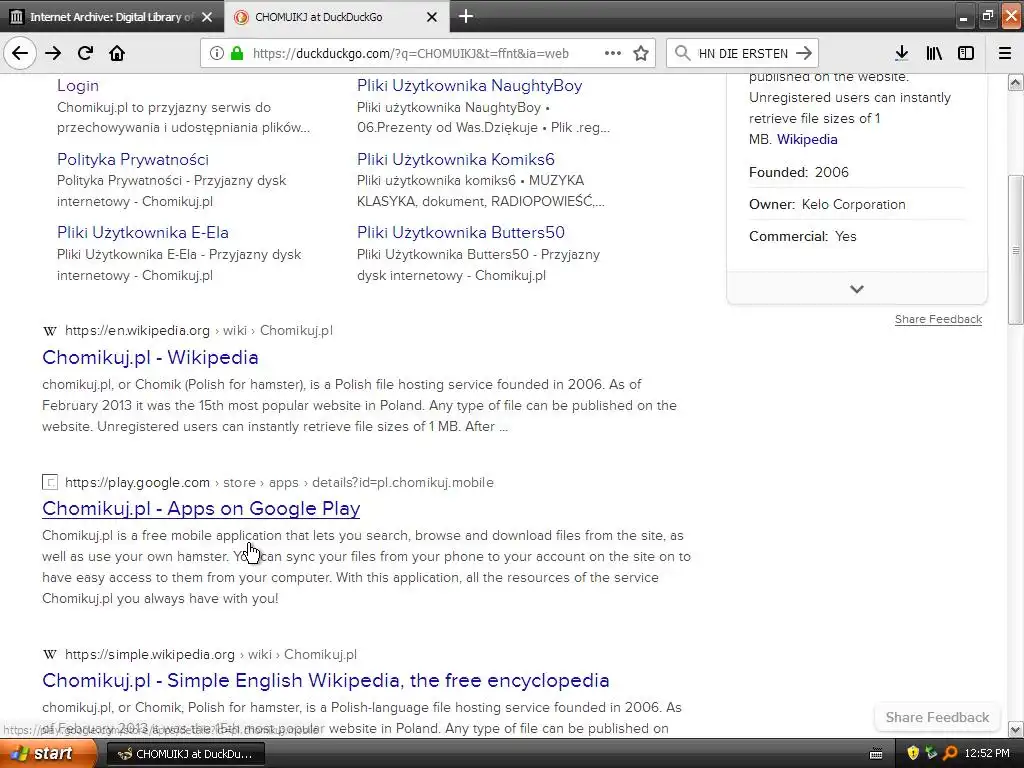Open a new browser tab
The width and height of the screenshot is (1024, 768).
tap(466, 16)
